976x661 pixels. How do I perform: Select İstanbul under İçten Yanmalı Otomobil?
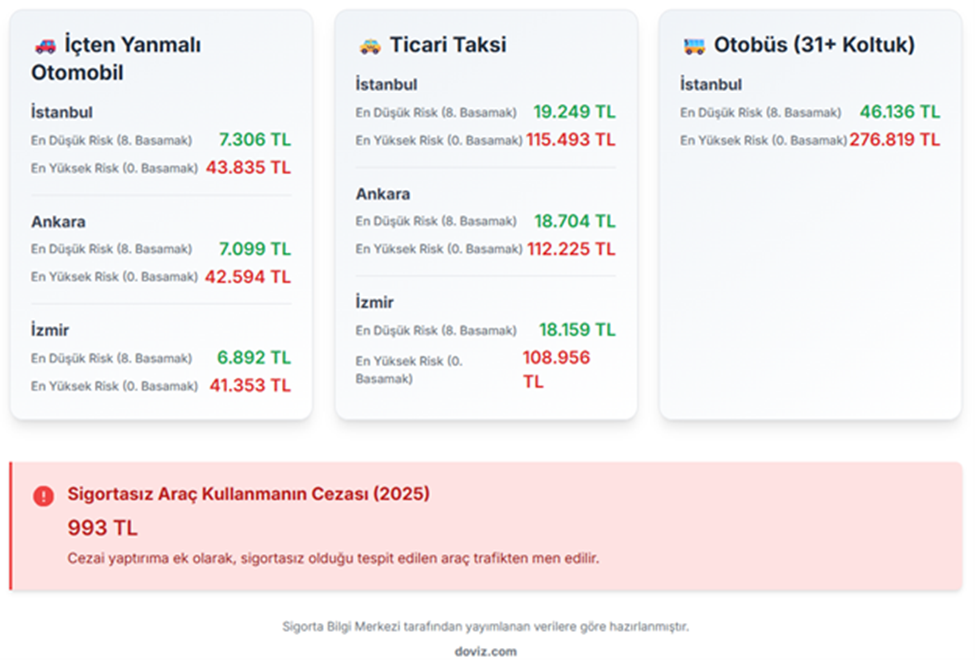click(61, 112)
